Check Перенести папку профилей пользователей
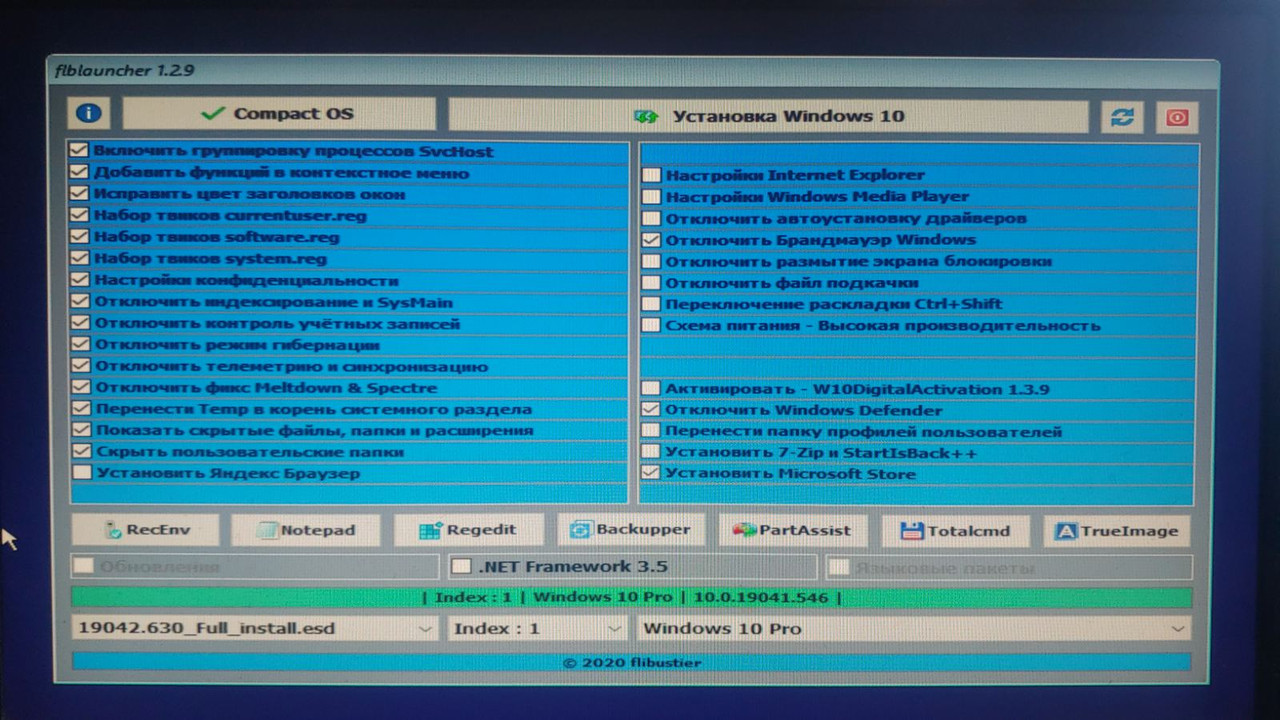Viewport: 1280px width, 720px height. click(x=651, y=431)
